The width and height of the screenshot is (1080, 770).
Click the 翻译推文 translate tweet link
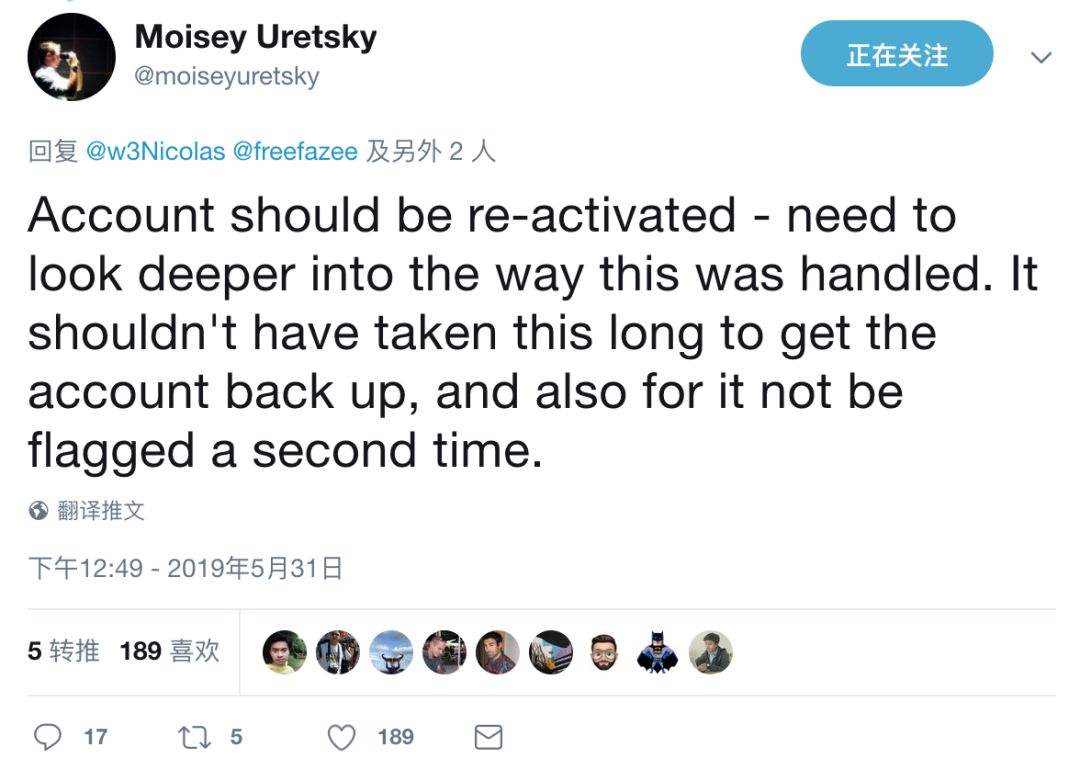tap(100, 511)
